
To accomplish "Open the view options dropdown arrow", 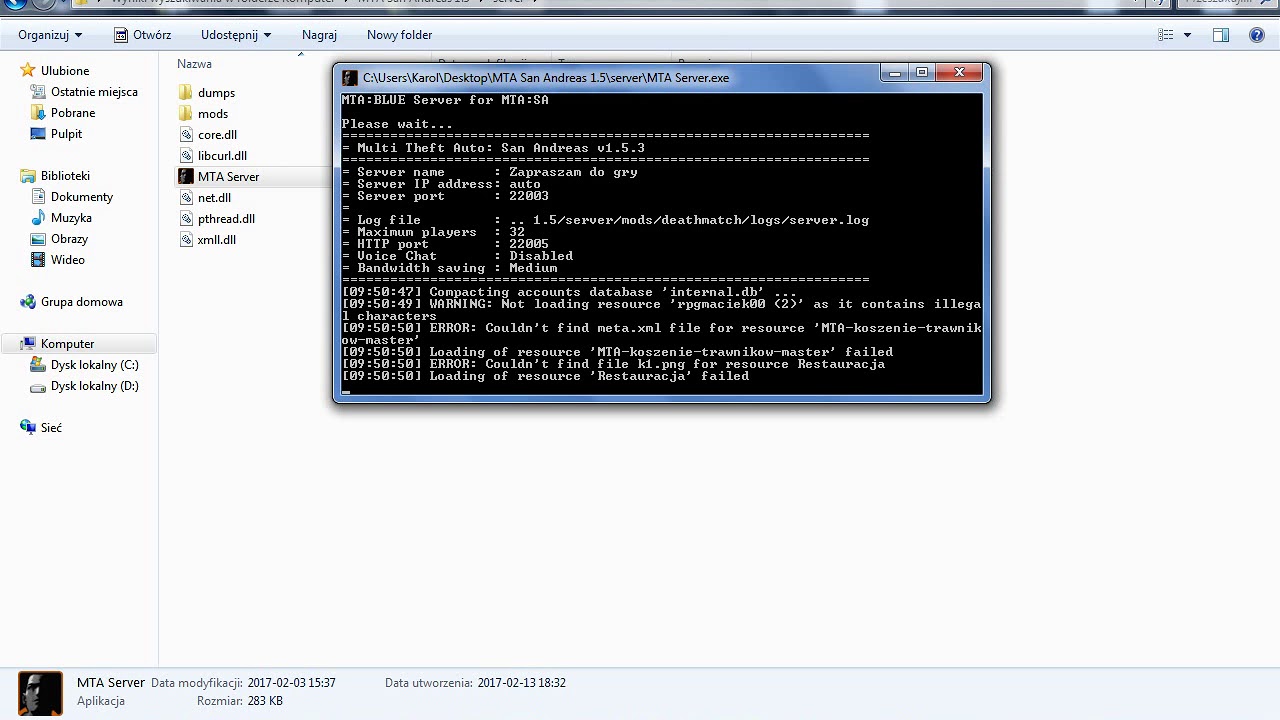I will point(1187,35).
